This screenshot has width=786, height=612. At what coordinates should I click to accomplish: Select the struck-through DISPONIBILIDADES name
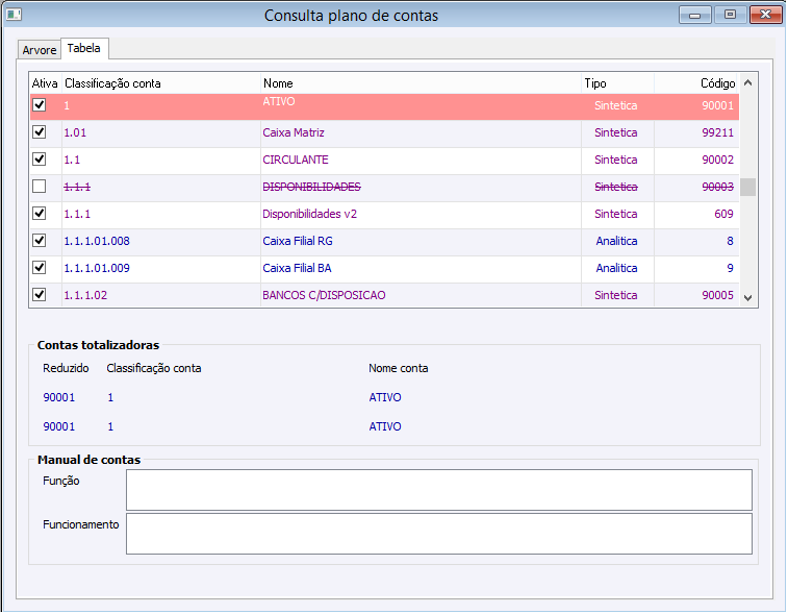pyautogui.click(x=311, y=186)
